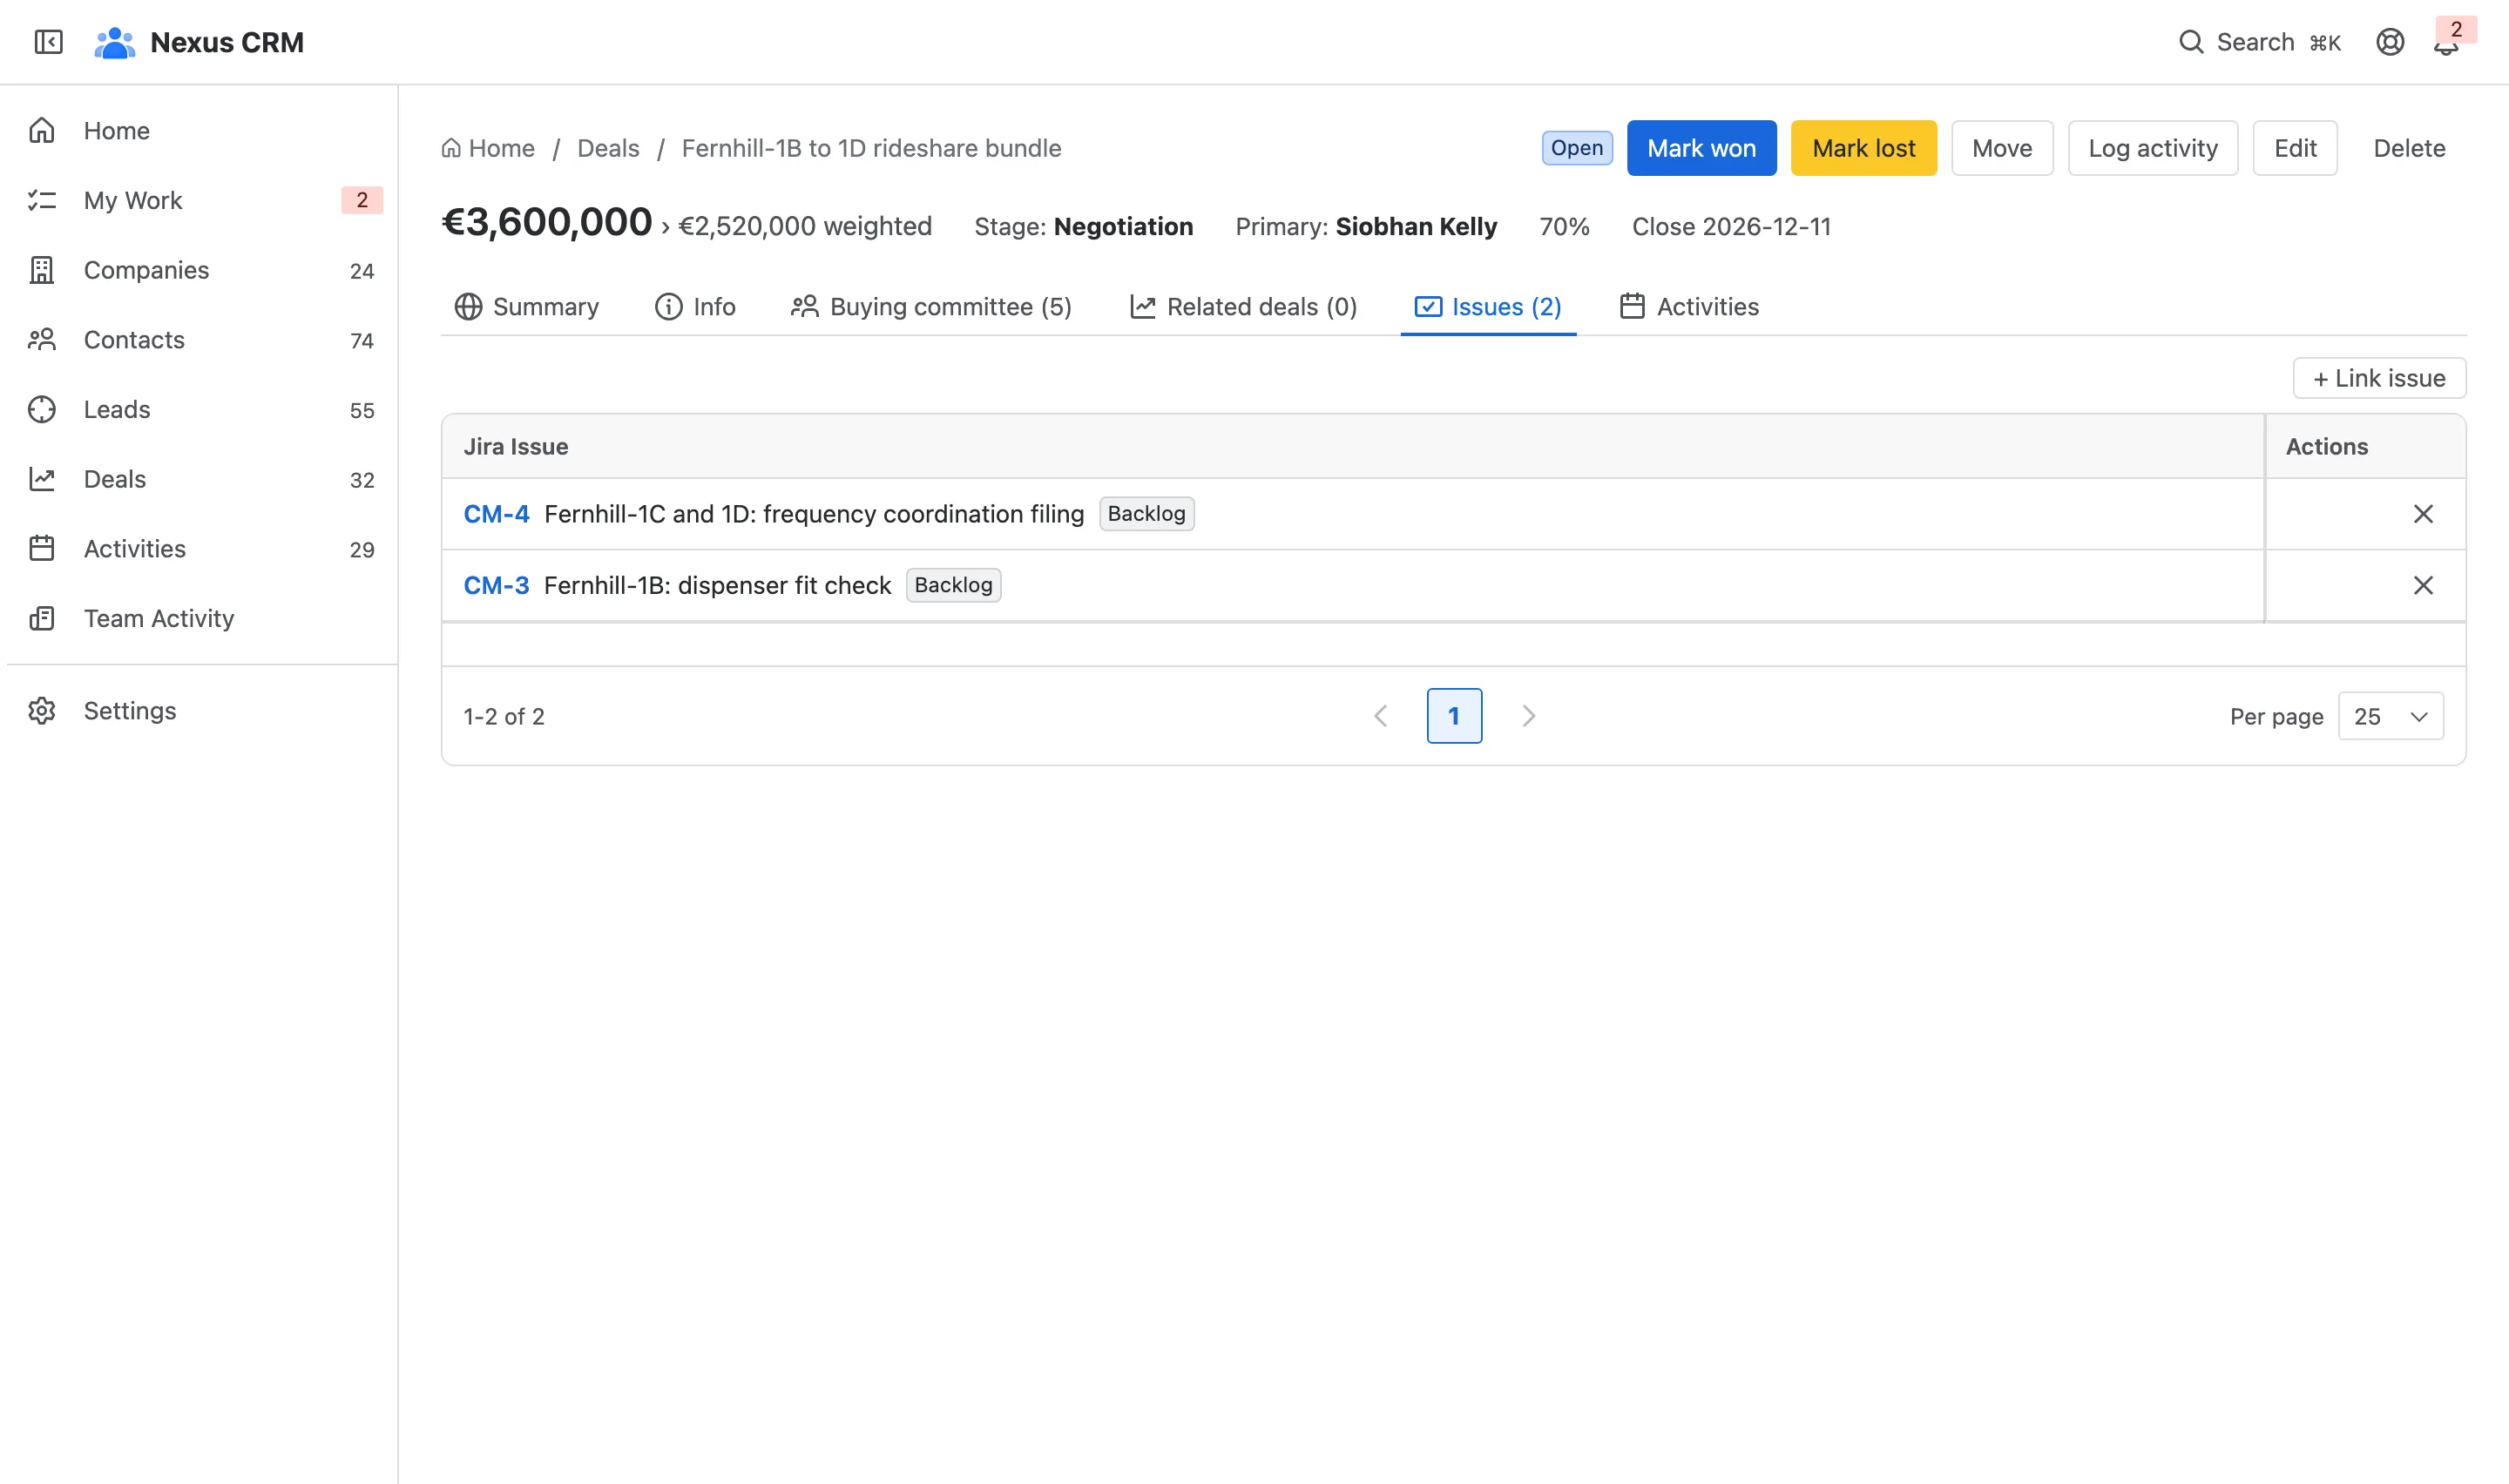Open the notifications bell
Viewport: 2509px width, 1484px height.
click(x=2446, y=42)
